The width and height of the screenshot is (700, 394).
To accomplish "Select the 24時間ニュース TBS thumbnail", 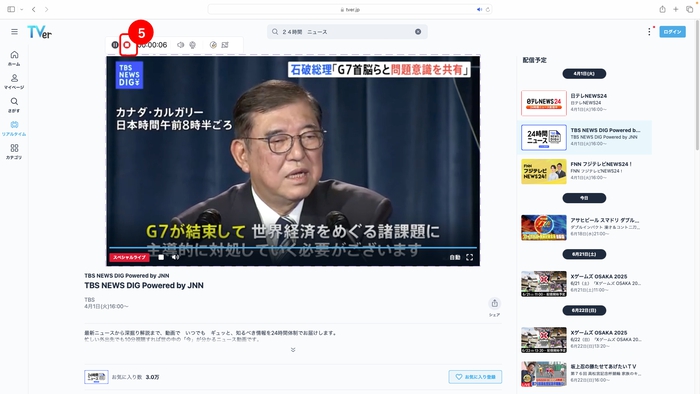I will point(544,137).
